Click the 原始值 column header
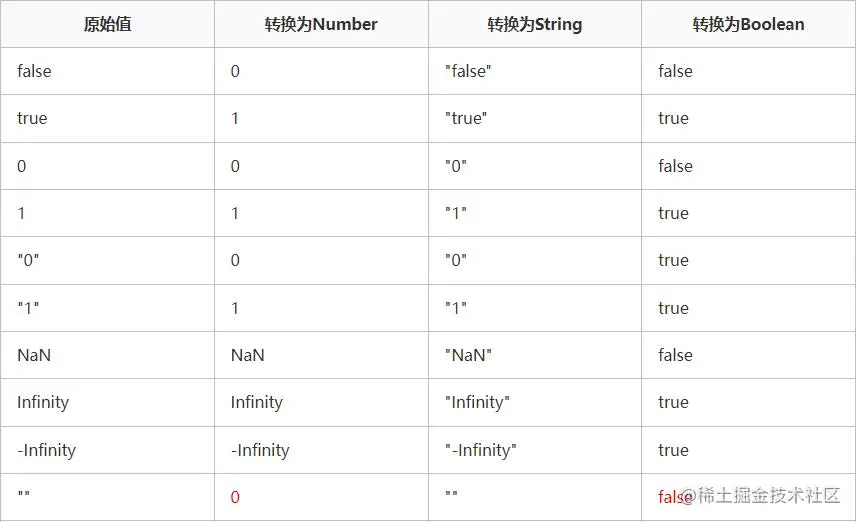The height and width of the screenshot is (522, 857). pos(107,24)
